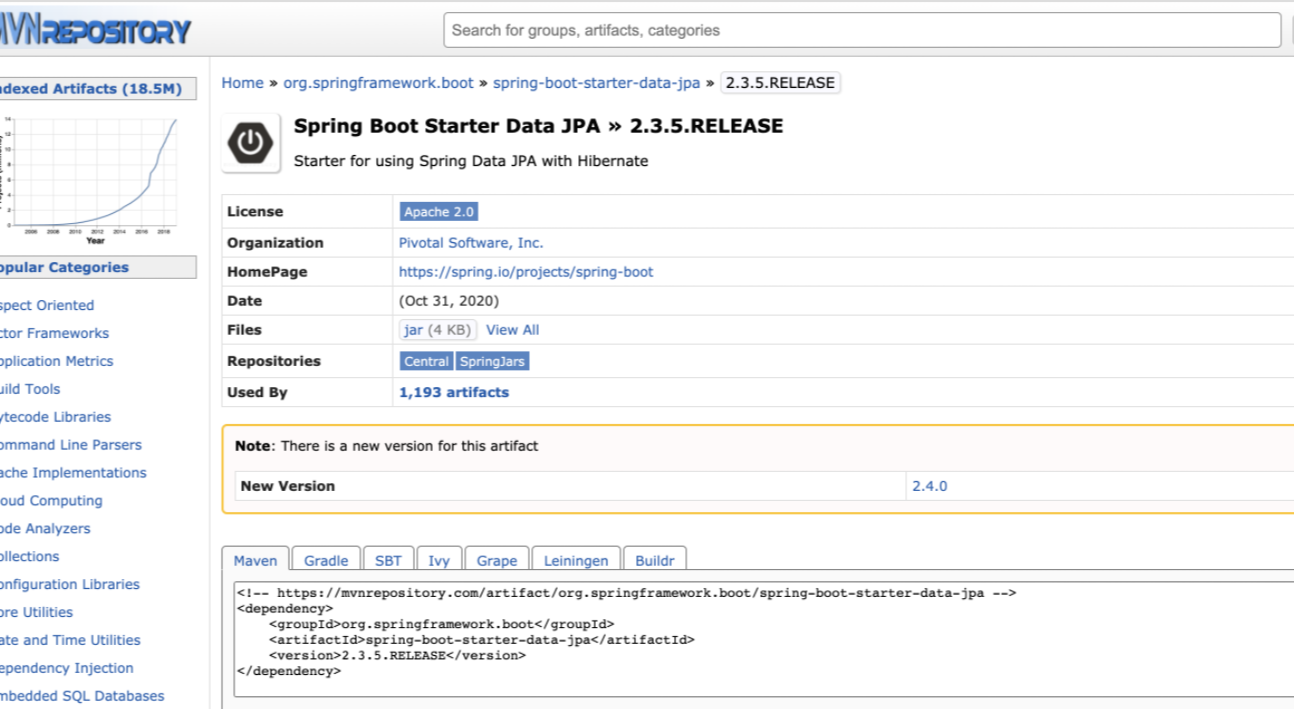
Task: Open Application Metrics category
Action: 56,362
